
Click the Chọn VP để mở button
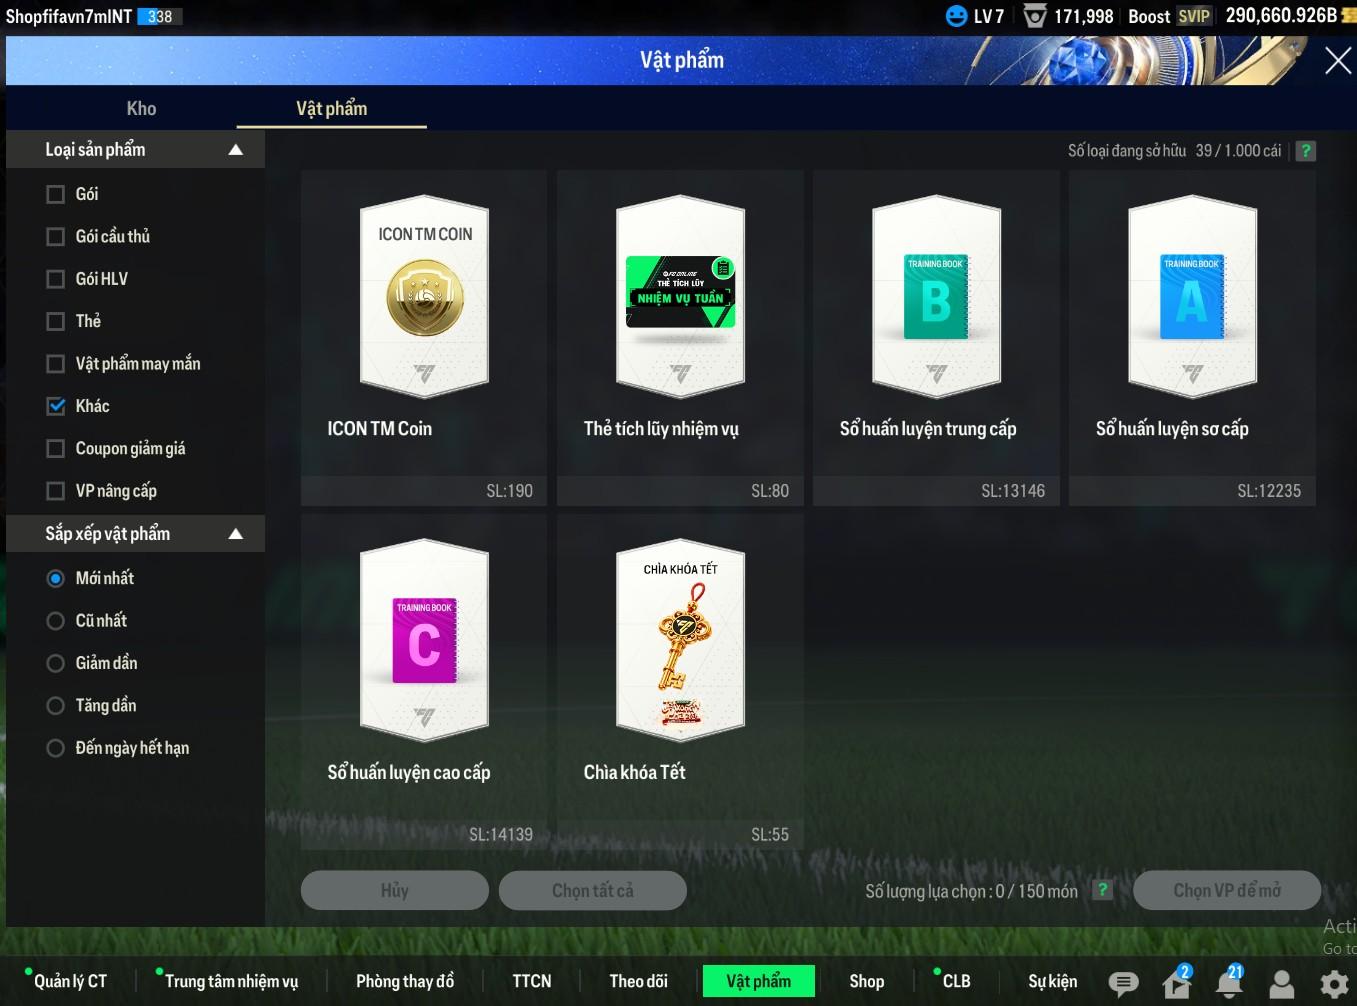(x=1226, y=890)
